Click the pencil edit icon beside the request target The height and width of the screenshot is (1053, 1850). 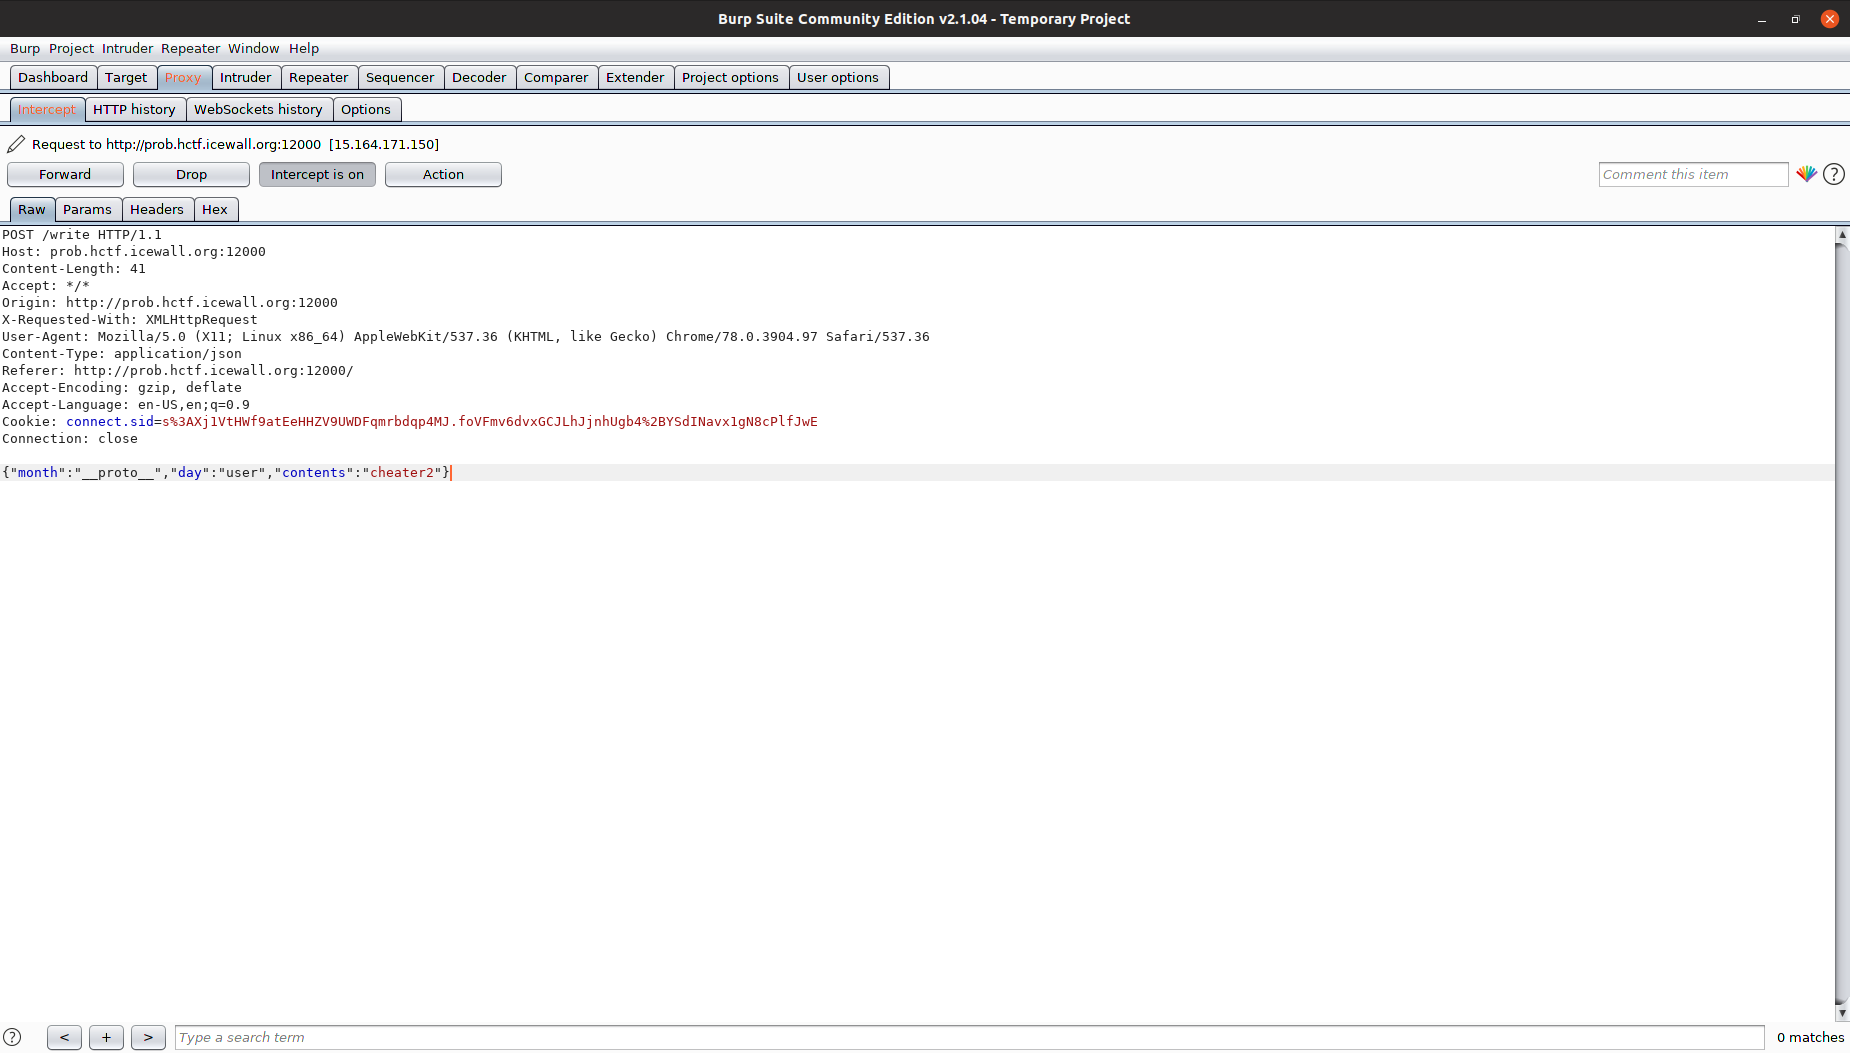(16, 144)
